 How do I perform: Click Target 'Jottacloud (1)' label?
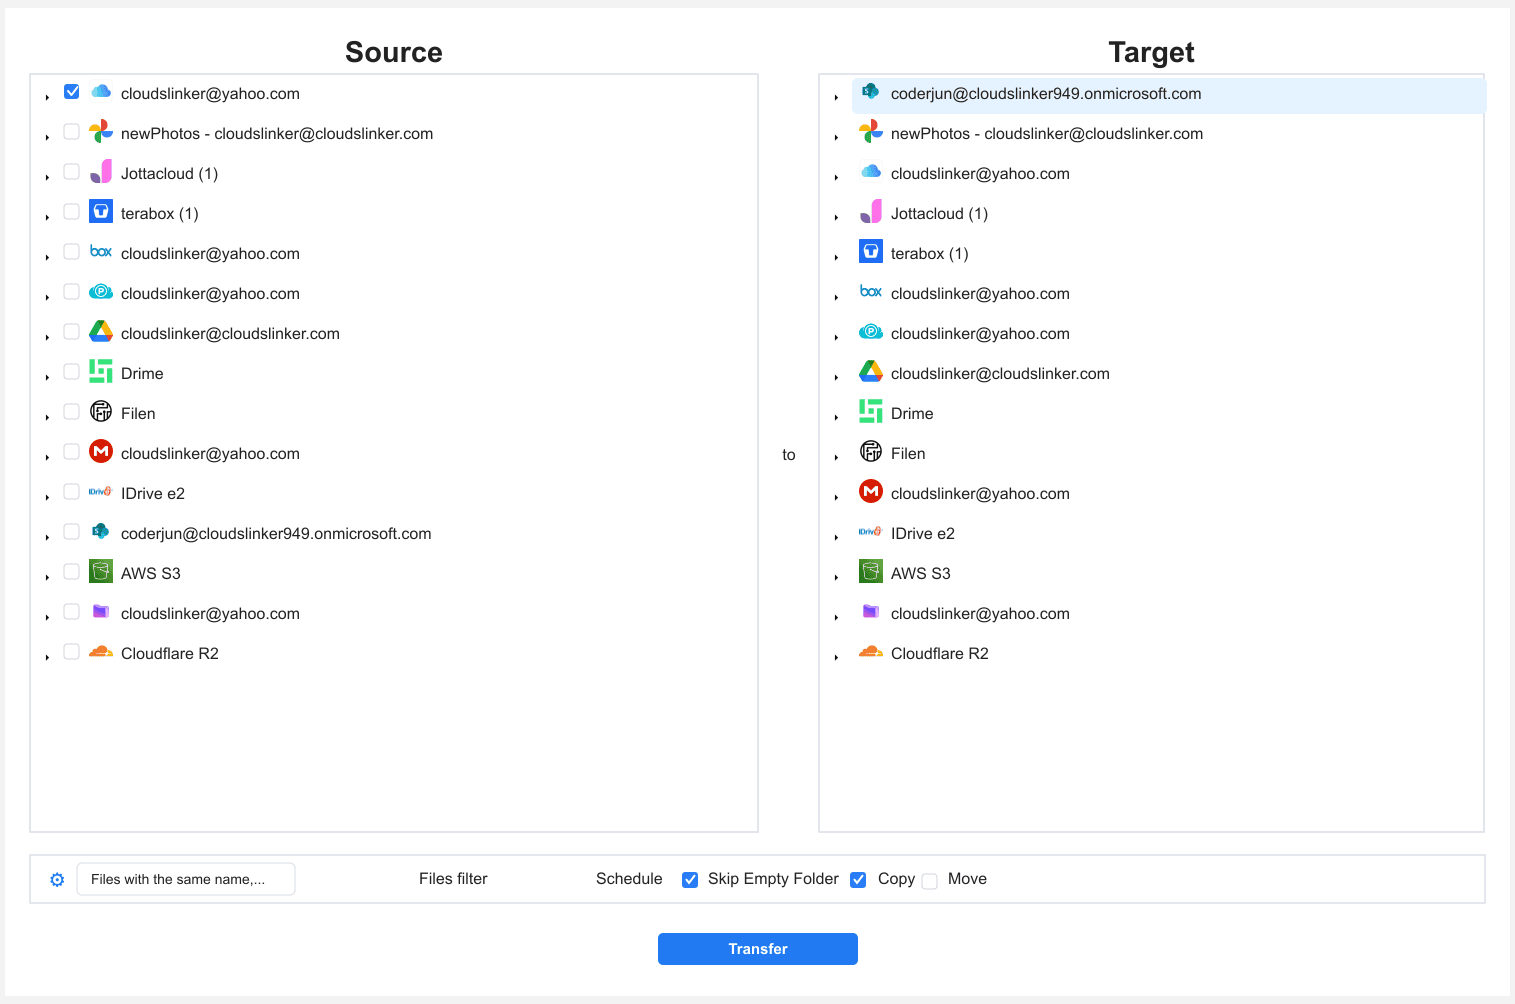tap(939, 214)
